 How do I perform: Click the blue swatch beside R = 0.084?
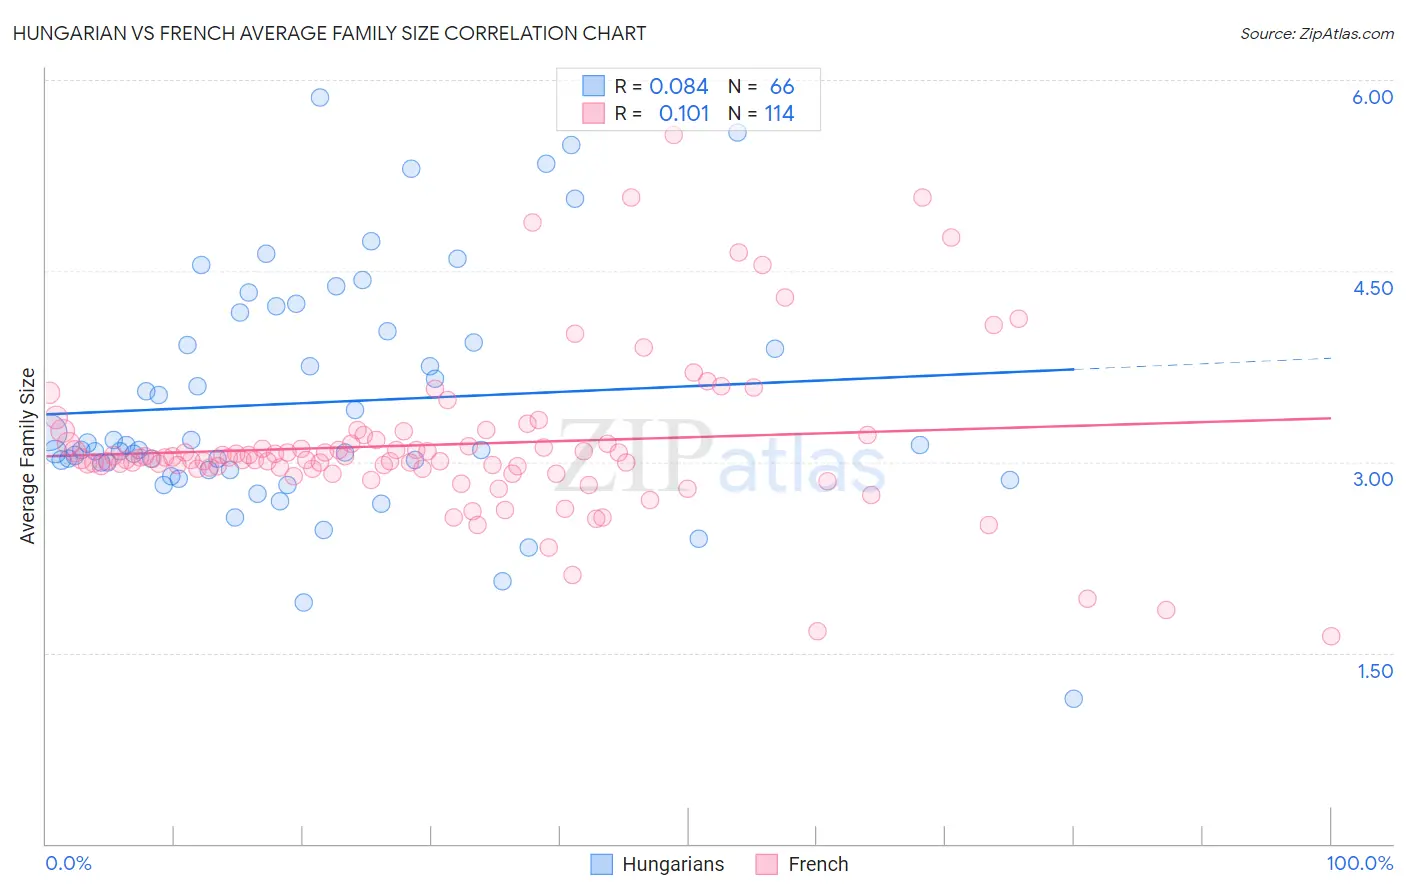tap(594, 86)
